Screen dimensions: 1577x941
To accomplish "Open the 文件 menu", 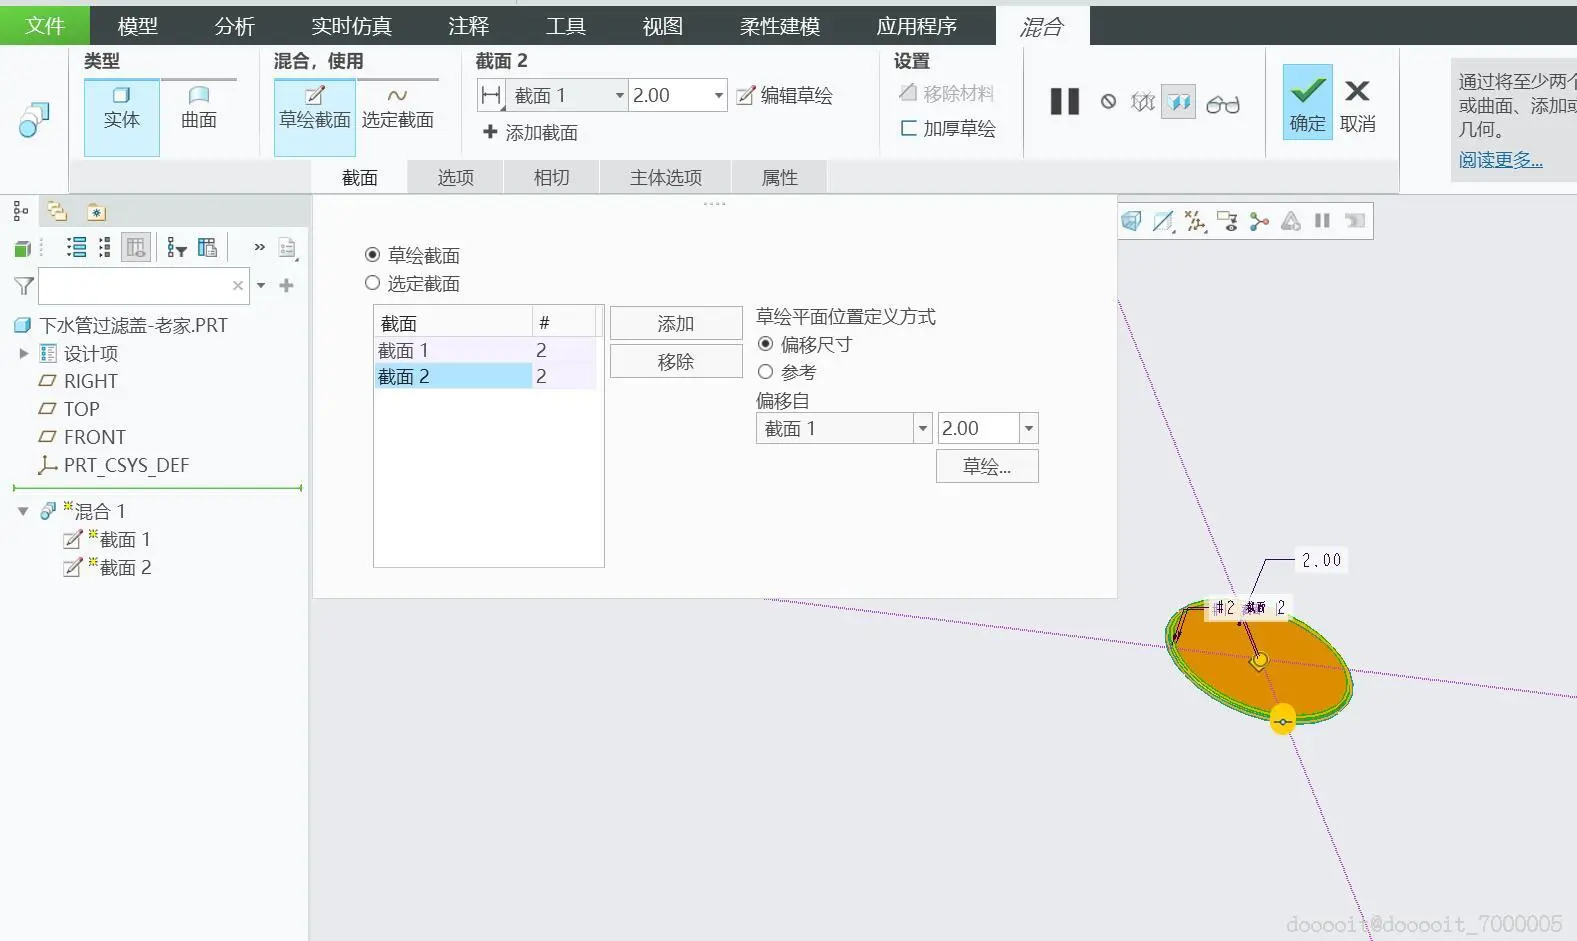I will coord(45,25).
